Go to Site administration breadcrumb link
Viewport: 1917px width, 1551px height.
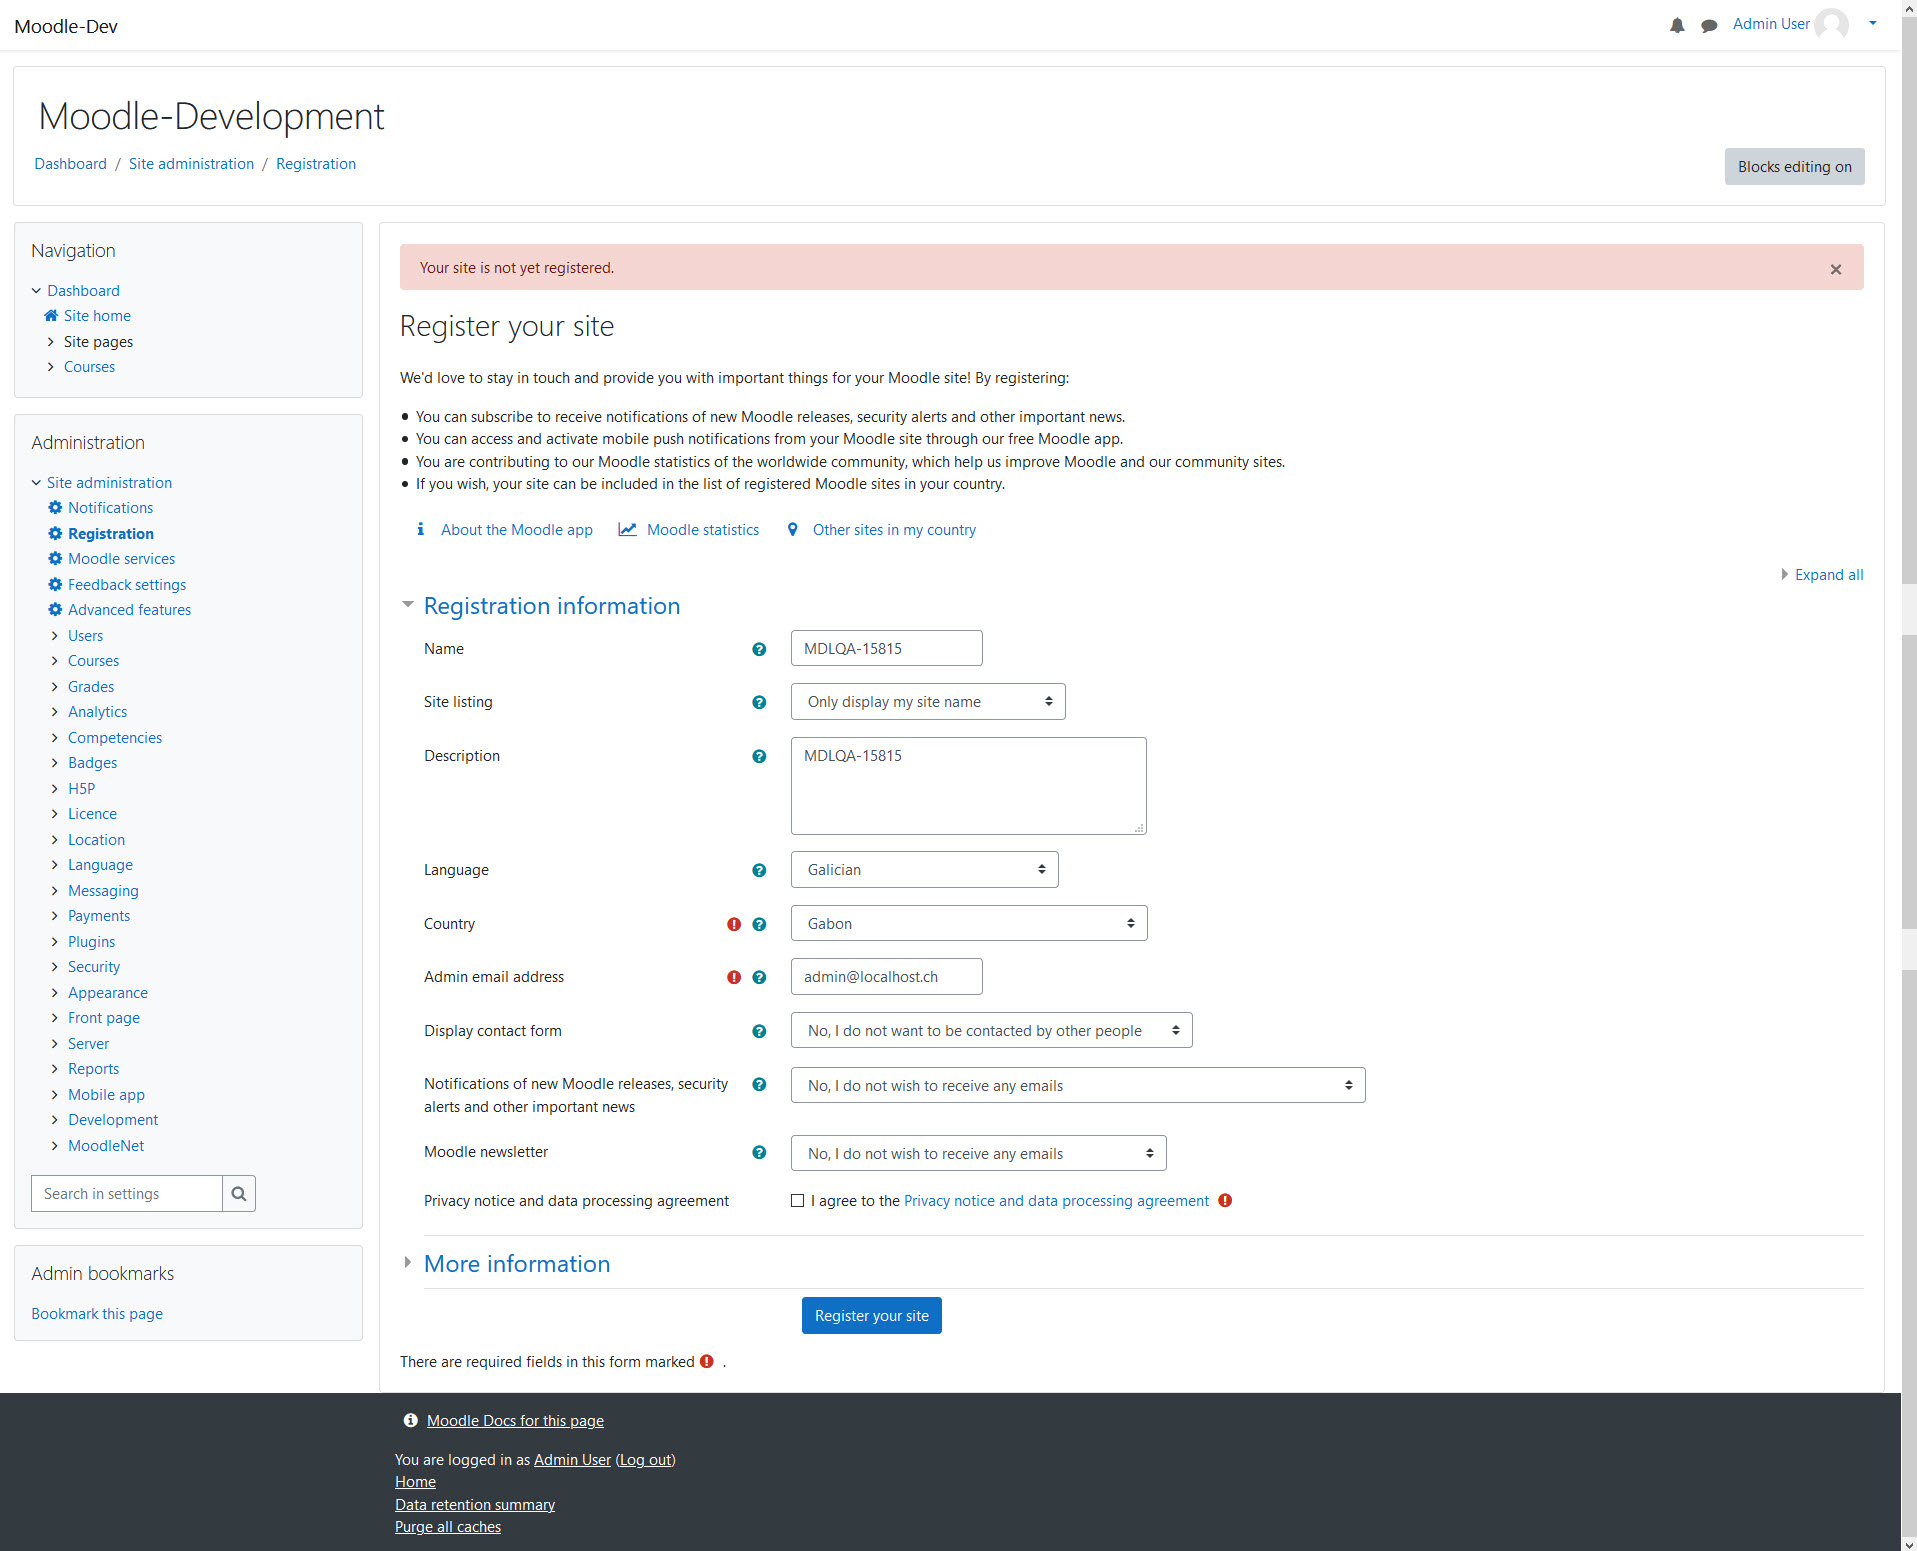pos(191,163)
